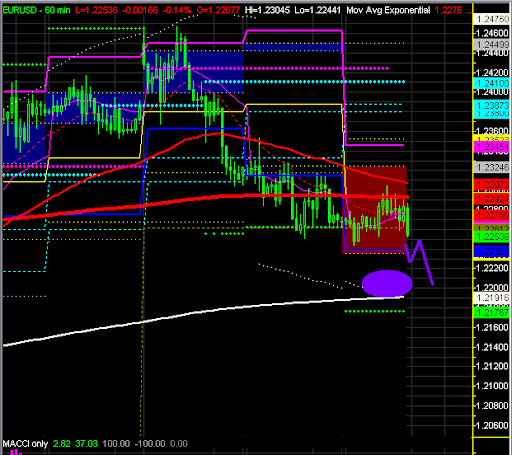Click the 1.20600 axis price label

coord(492,425)
